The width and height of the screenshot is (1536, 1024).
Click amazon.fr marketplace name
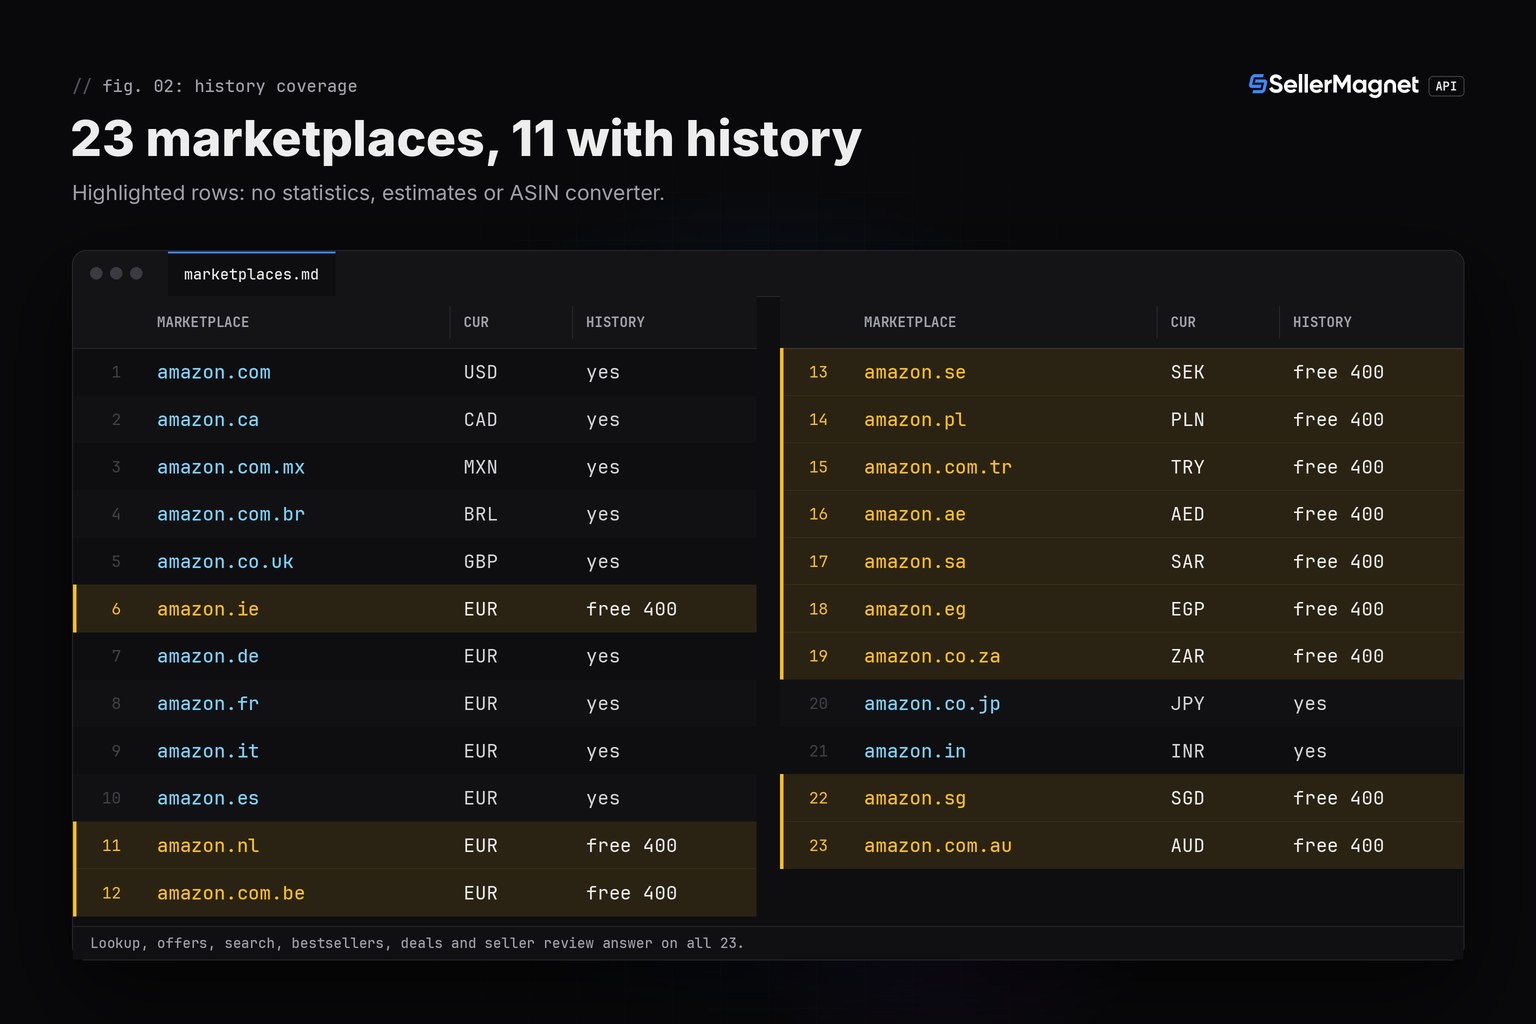pyautogui.click(x=208, y=704)
